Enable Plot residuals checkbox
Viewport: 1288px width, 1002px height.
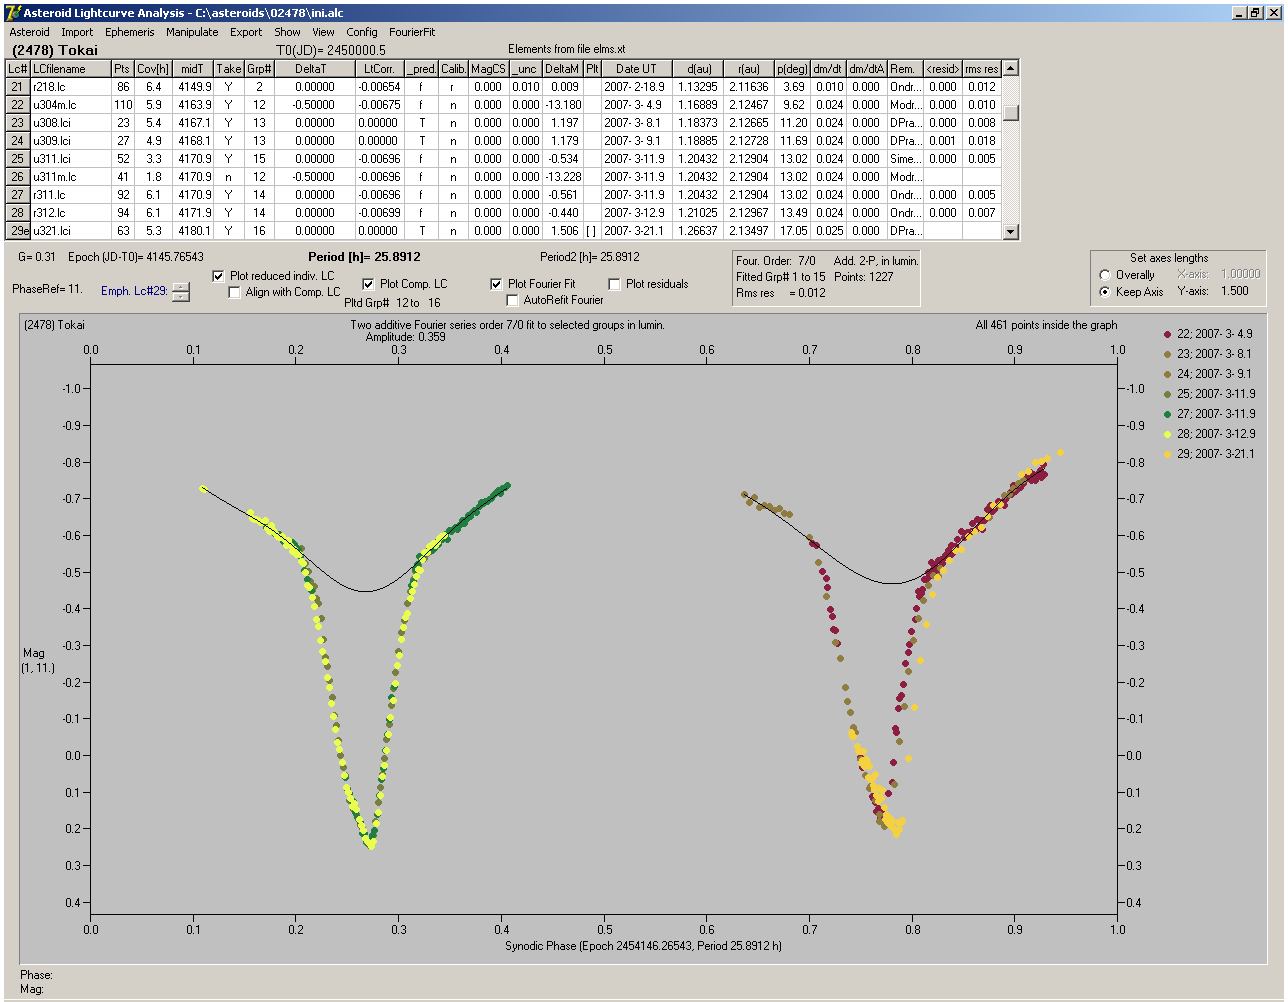click(615, 284)
